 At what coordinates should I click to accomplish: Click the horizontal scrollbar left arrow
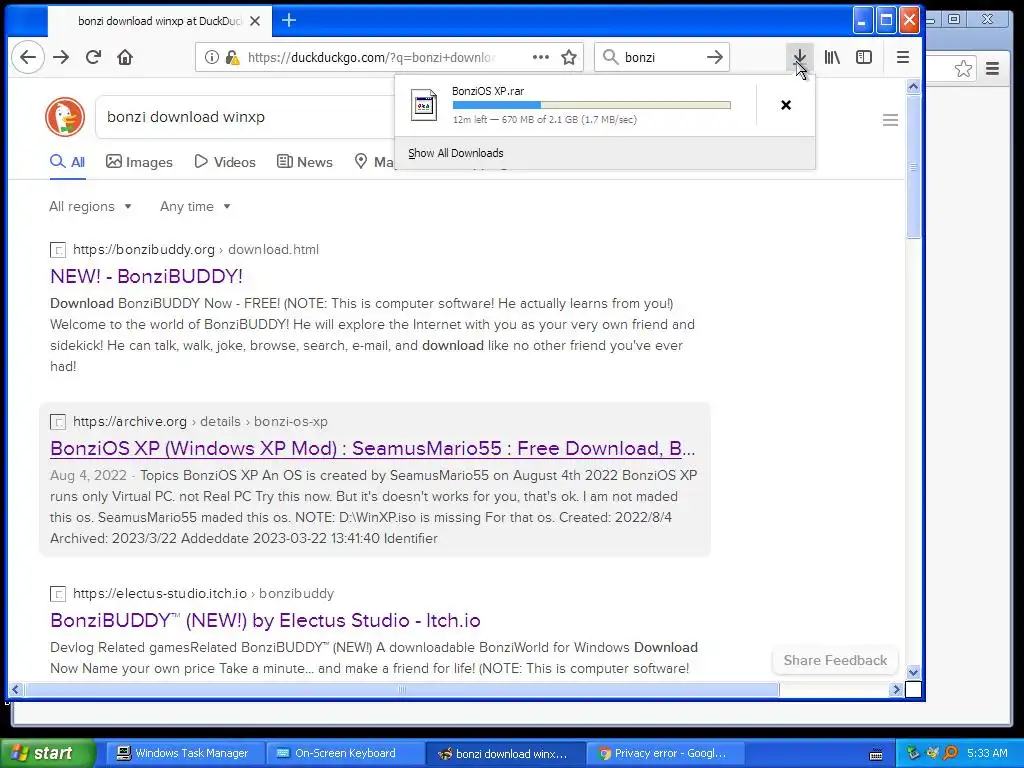(16, 690)
